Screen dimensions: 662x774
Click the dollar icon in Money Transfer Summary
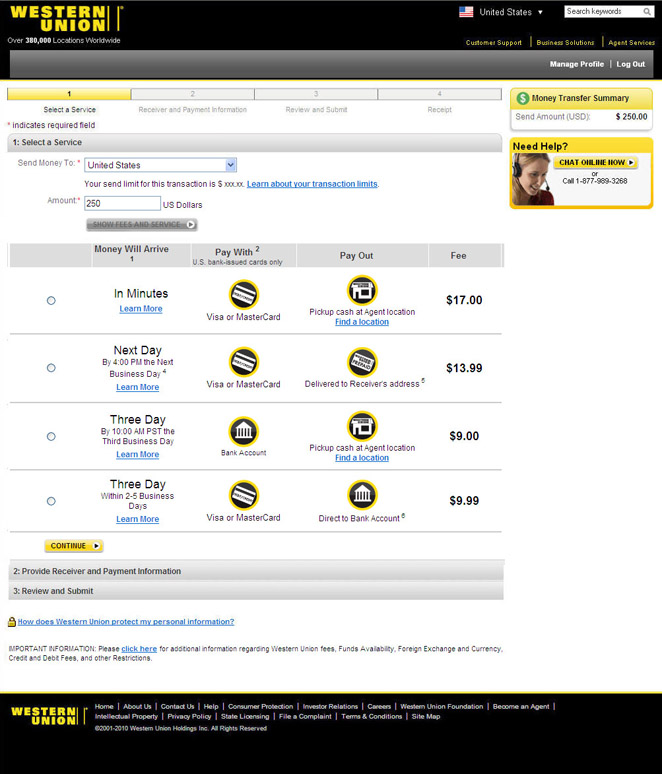(x=522, y=98)
